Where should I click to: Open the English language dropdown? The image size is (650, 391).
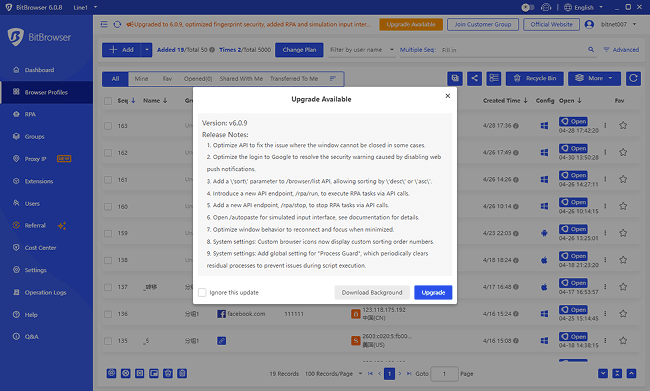[x=584, y=7]
